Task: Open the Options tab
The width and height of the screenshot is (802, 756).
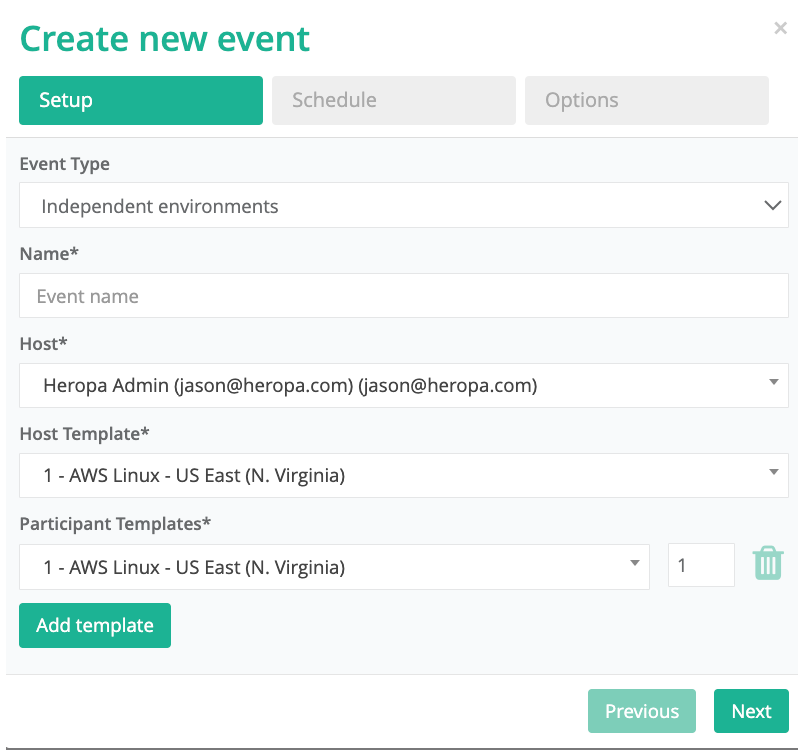Action: click(647, 100)
